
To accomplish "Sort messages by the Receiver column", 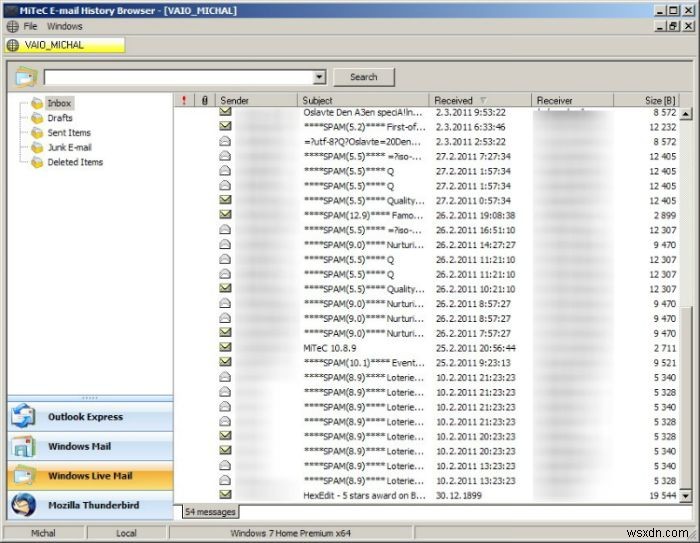I will [572, 100].
